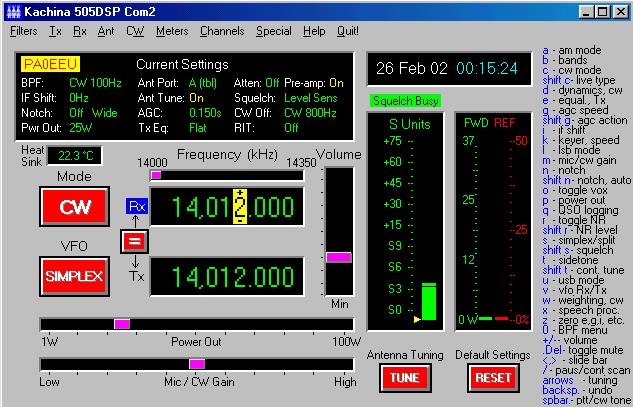
Task: Click the frequency band position slider handle
Action: click(156, 175)
